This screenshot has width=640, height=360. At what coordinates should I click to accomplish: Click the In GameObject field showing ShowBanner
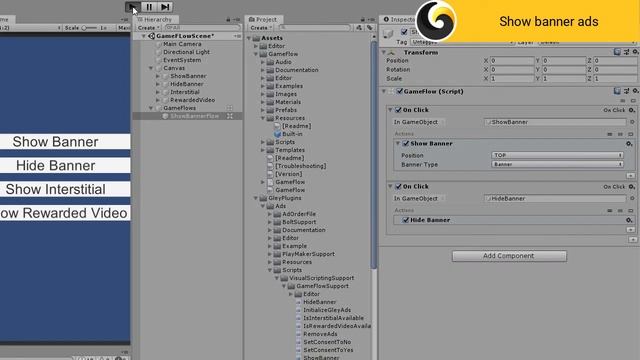555,122
